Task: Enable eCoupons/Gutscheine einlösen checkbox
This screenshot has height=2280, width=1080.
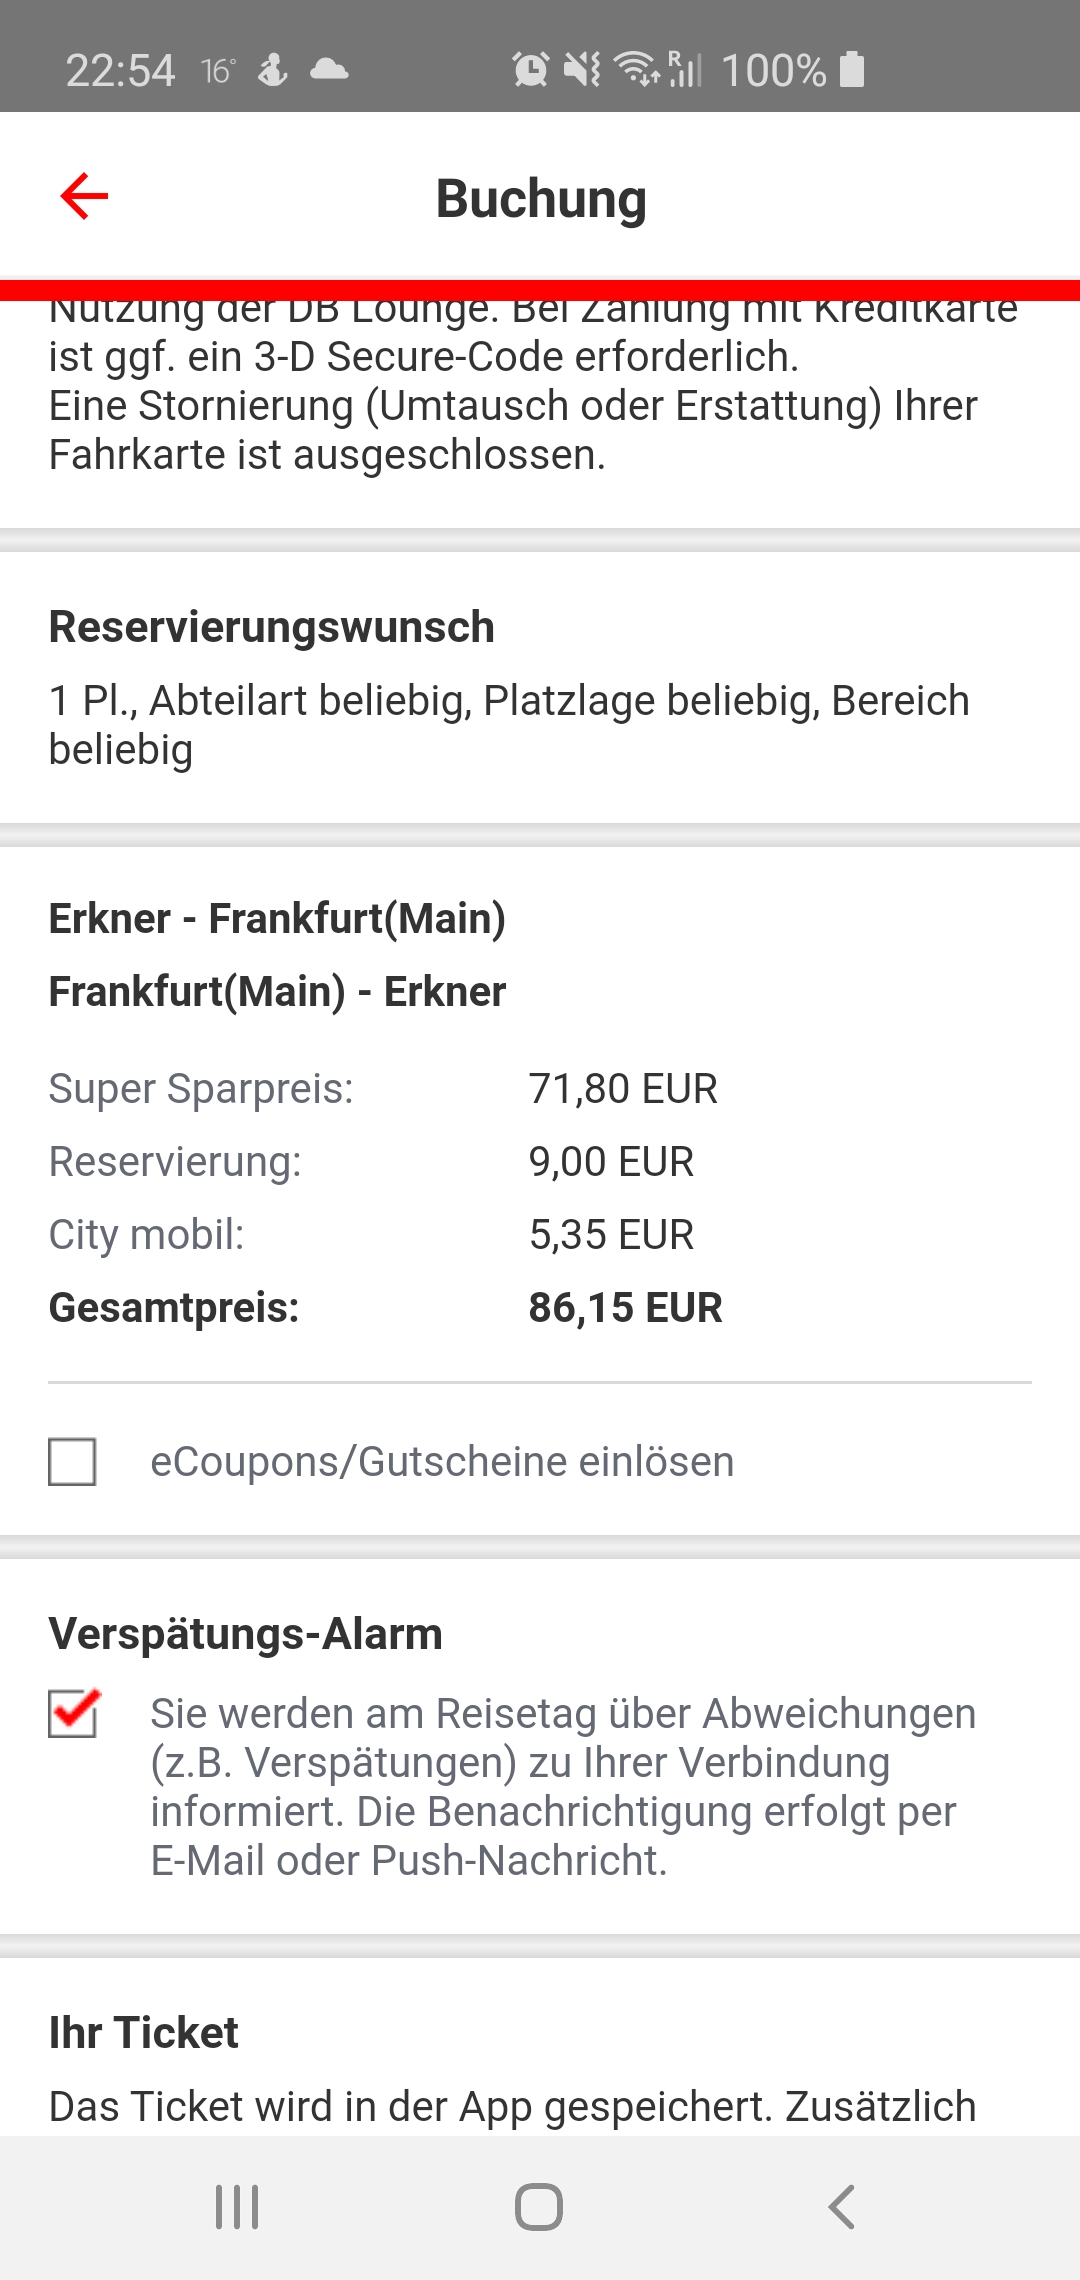Action: 72,1462
